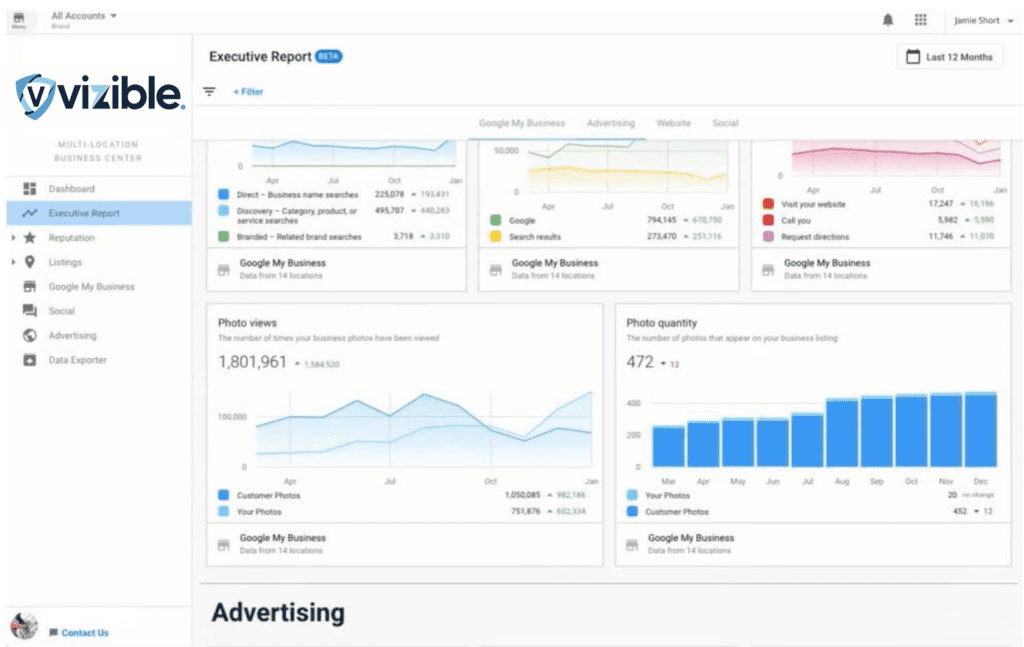Click the 794,145 Google views value
1024x647 pixels.
click(662, 220)
